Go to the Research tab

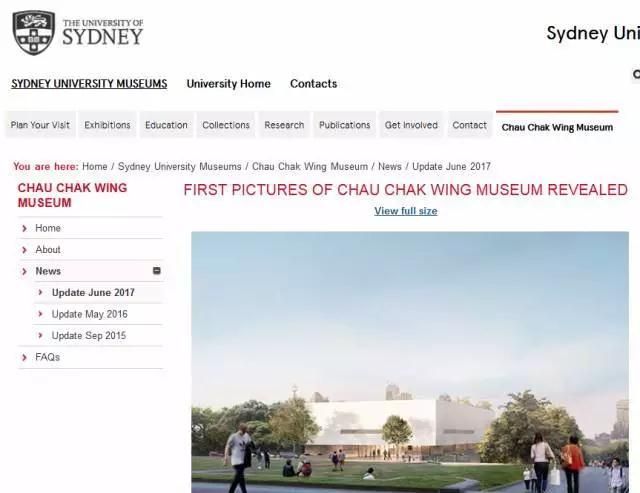click(x=284, y=125)
